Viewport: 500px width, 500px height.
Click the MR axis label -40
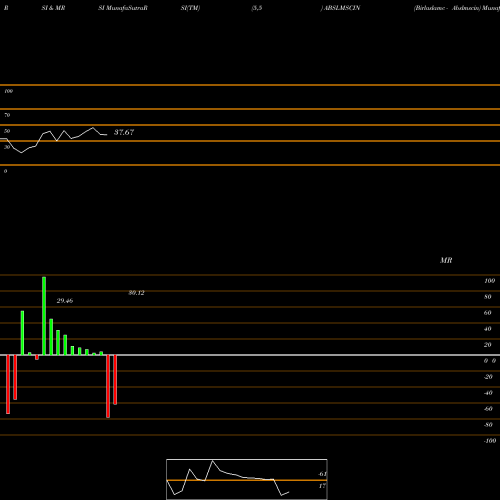click(x=488, y=393)
